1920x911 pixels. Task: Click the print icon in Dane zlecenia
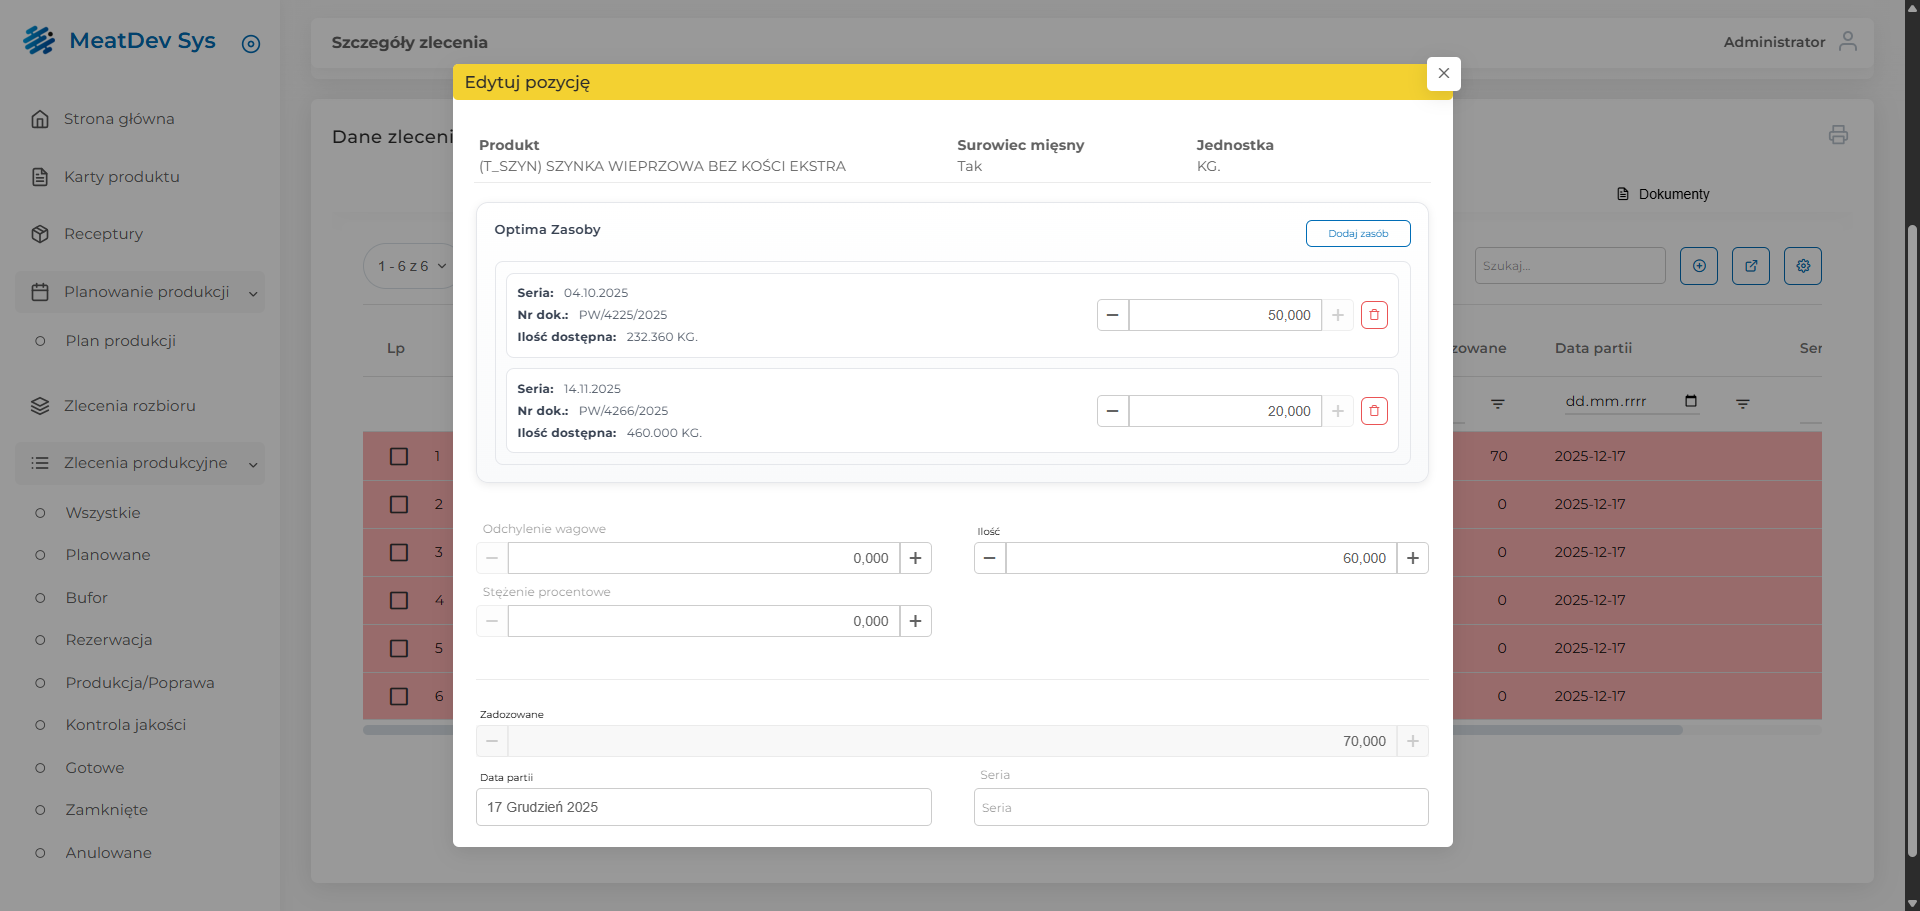click(1837, 135)
